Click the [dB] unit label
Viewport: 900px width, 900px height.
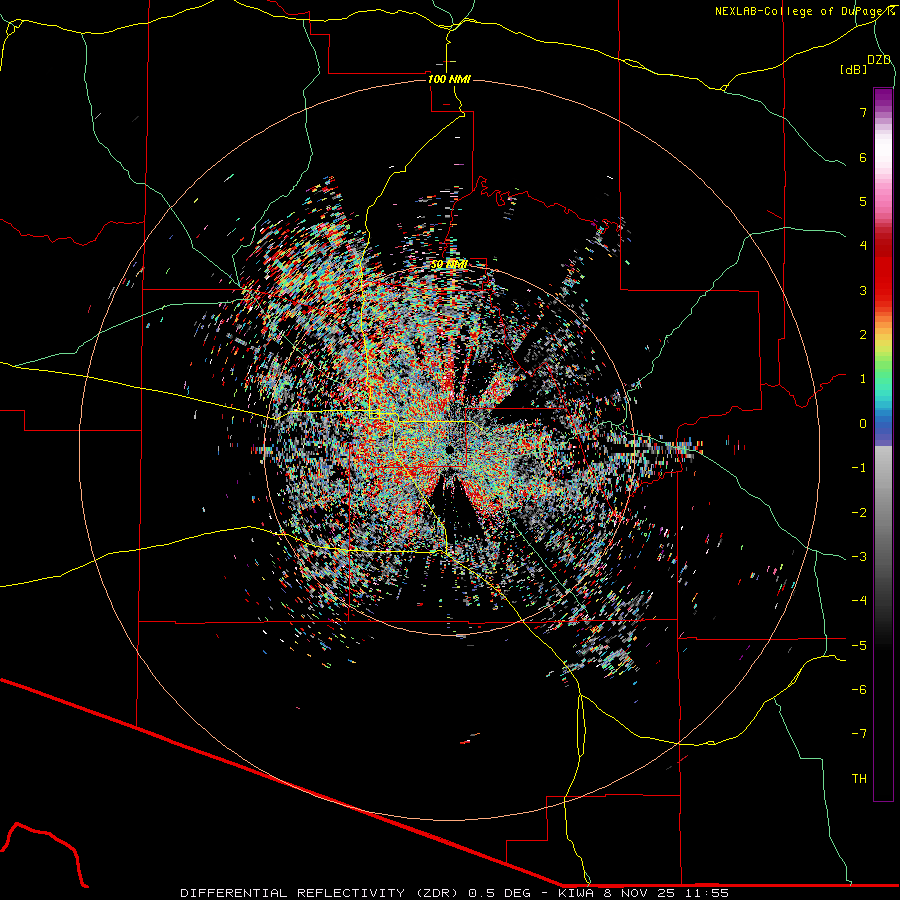(853, 69)
